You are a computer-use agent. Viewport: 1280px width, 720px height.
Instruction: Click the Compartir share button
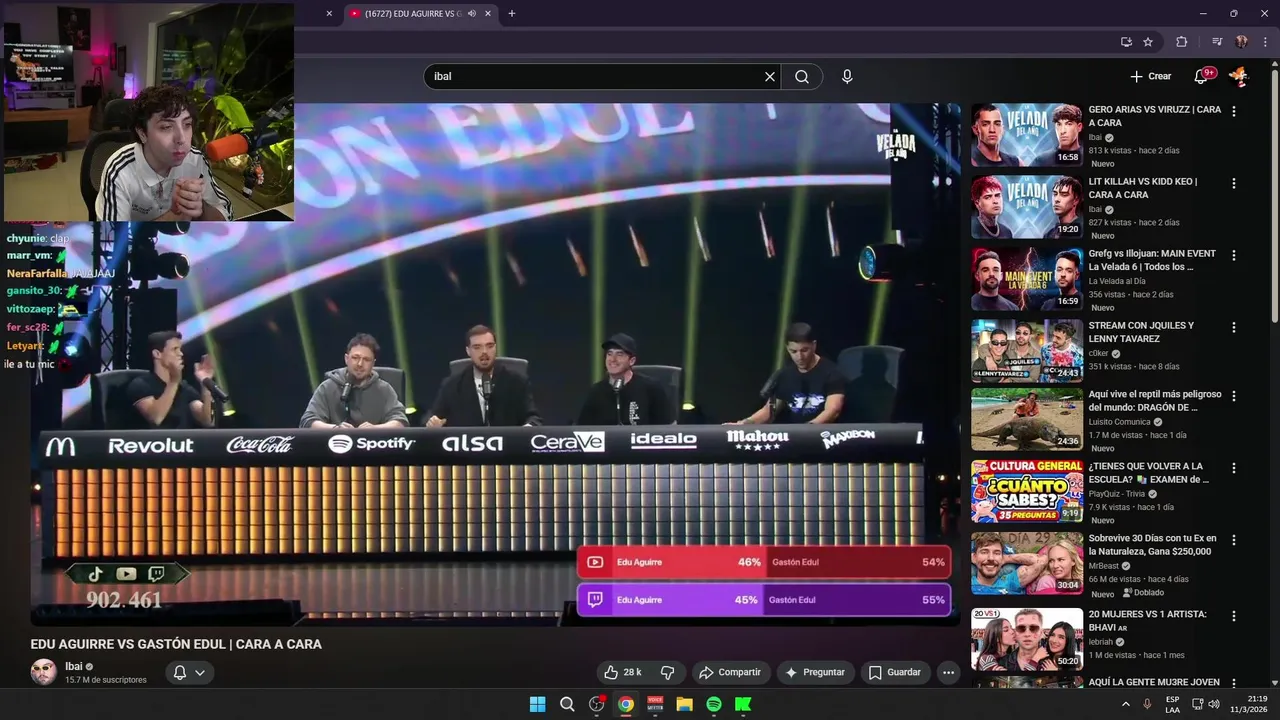pyautogui.click(x=730, y=672)
